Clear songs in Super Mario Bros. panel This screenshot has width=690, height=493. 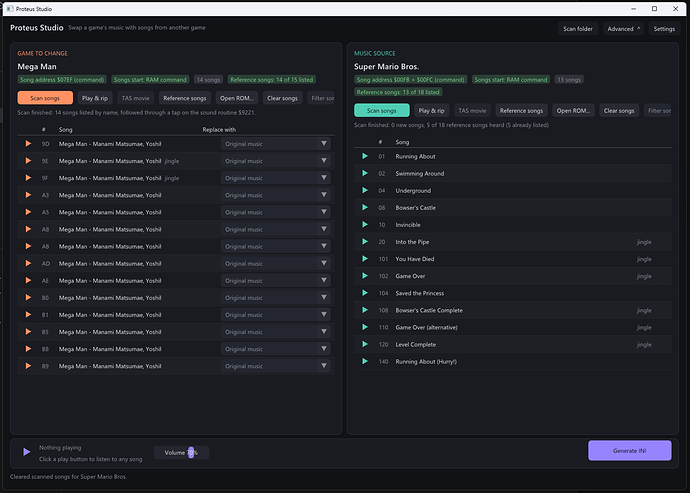point(619,110)
